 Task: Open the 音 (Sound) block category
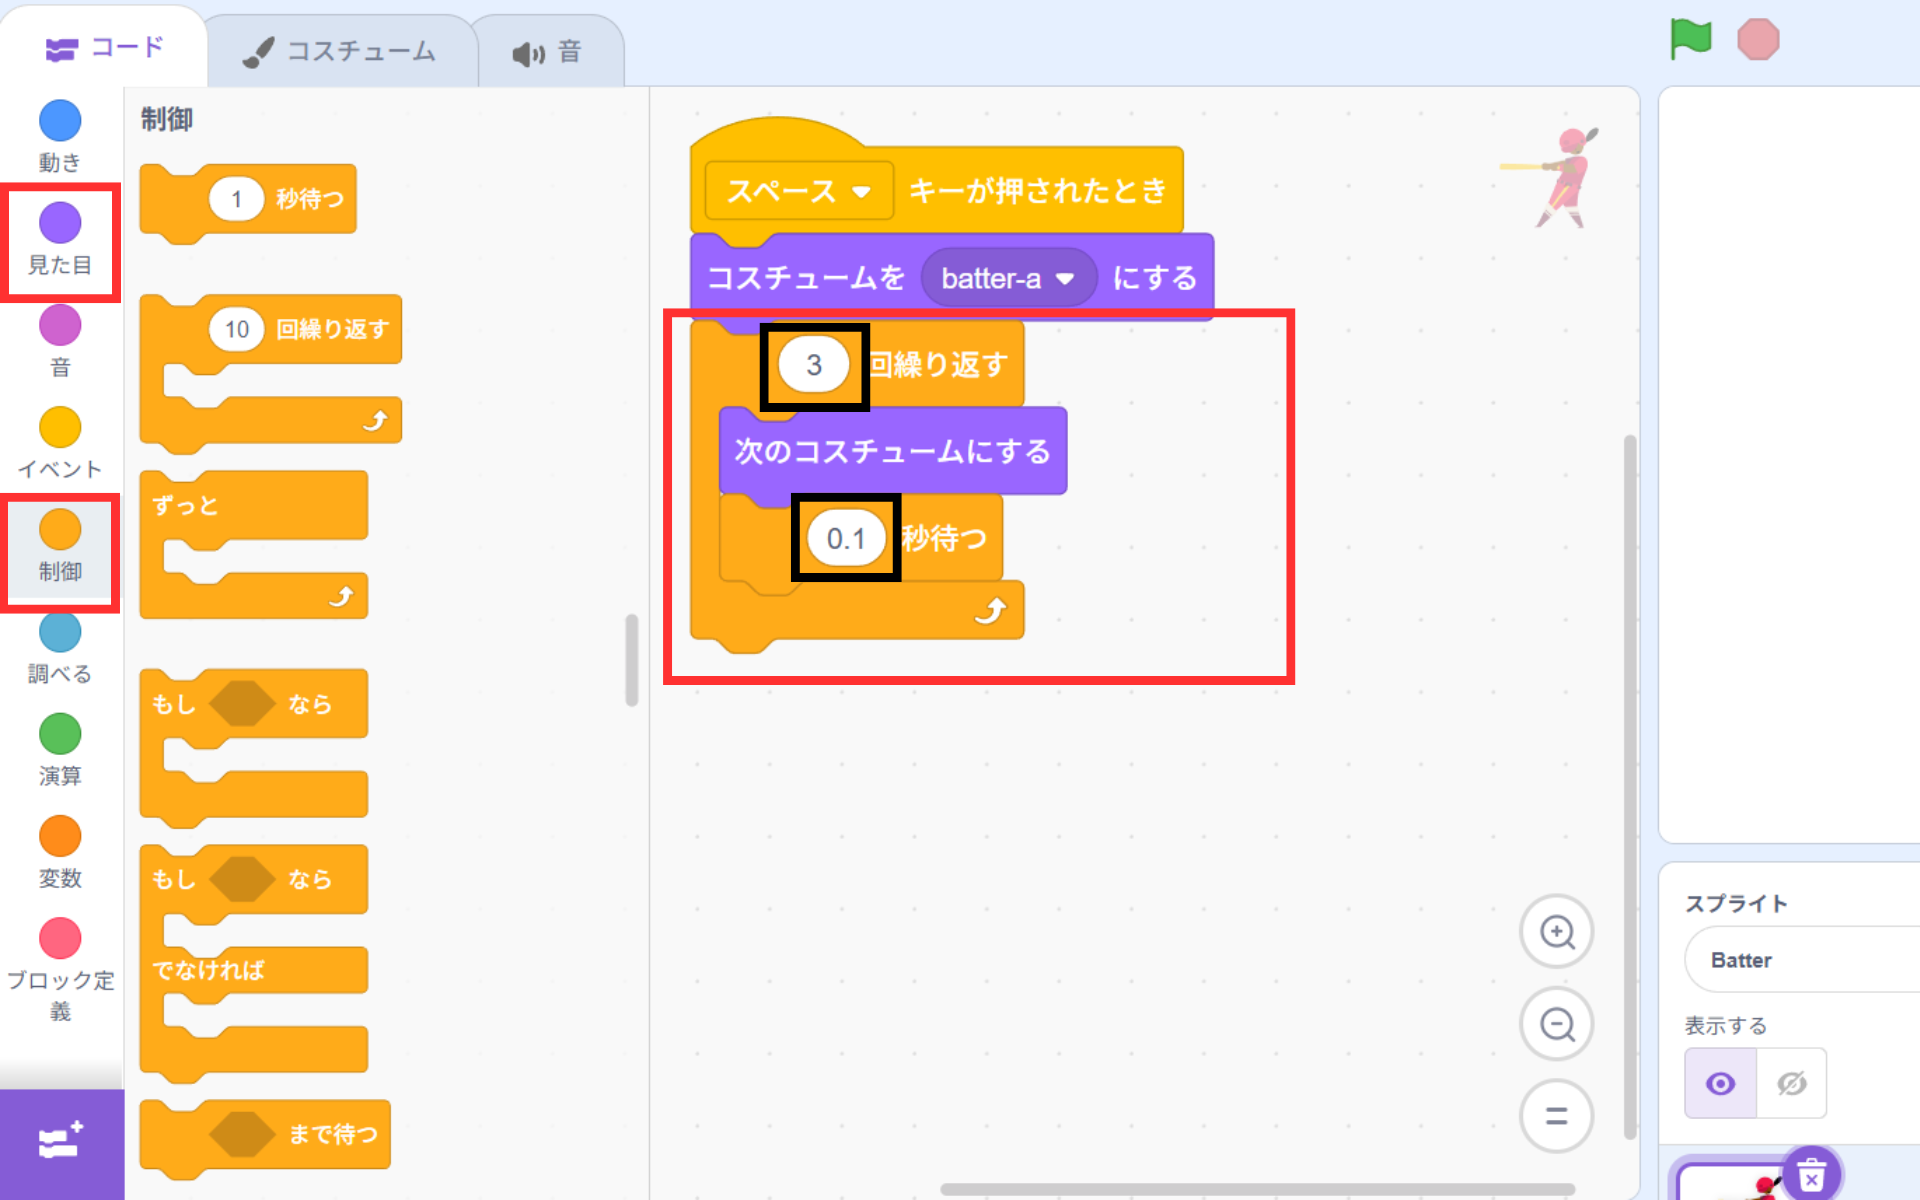pos(60,342)
